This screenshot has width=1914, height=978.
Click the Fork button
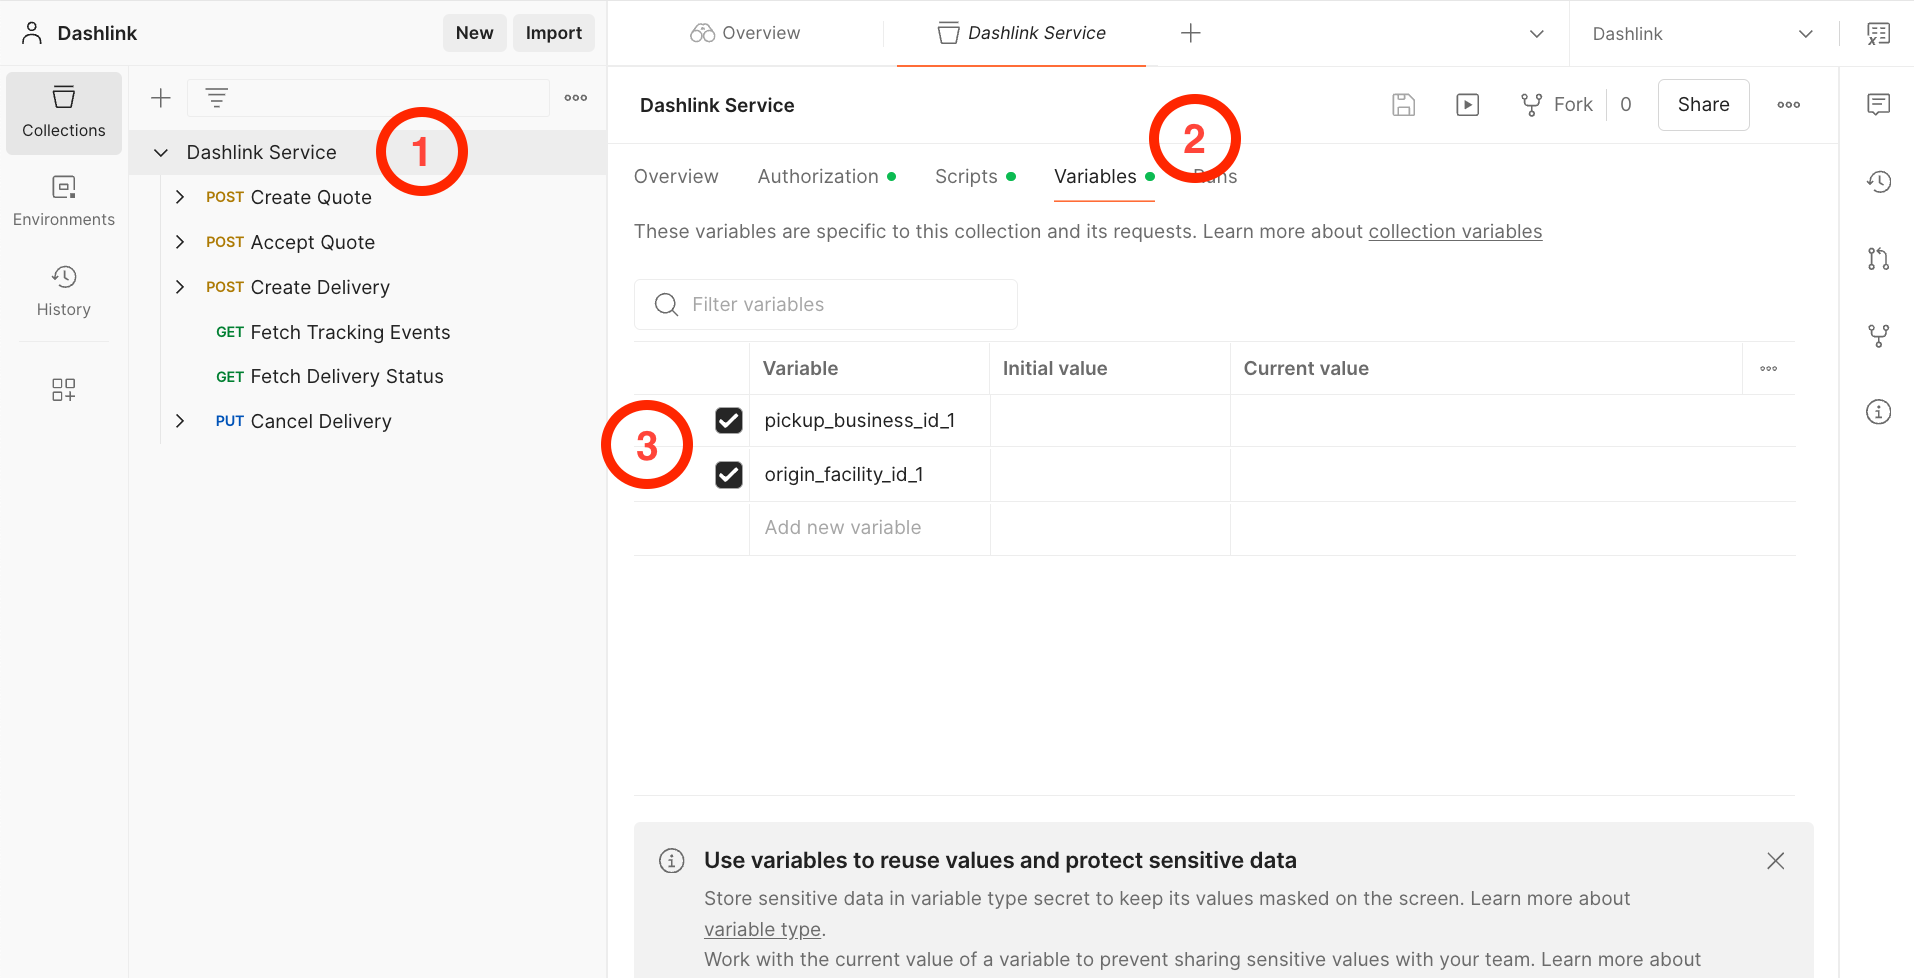(x=1557, y=105)
